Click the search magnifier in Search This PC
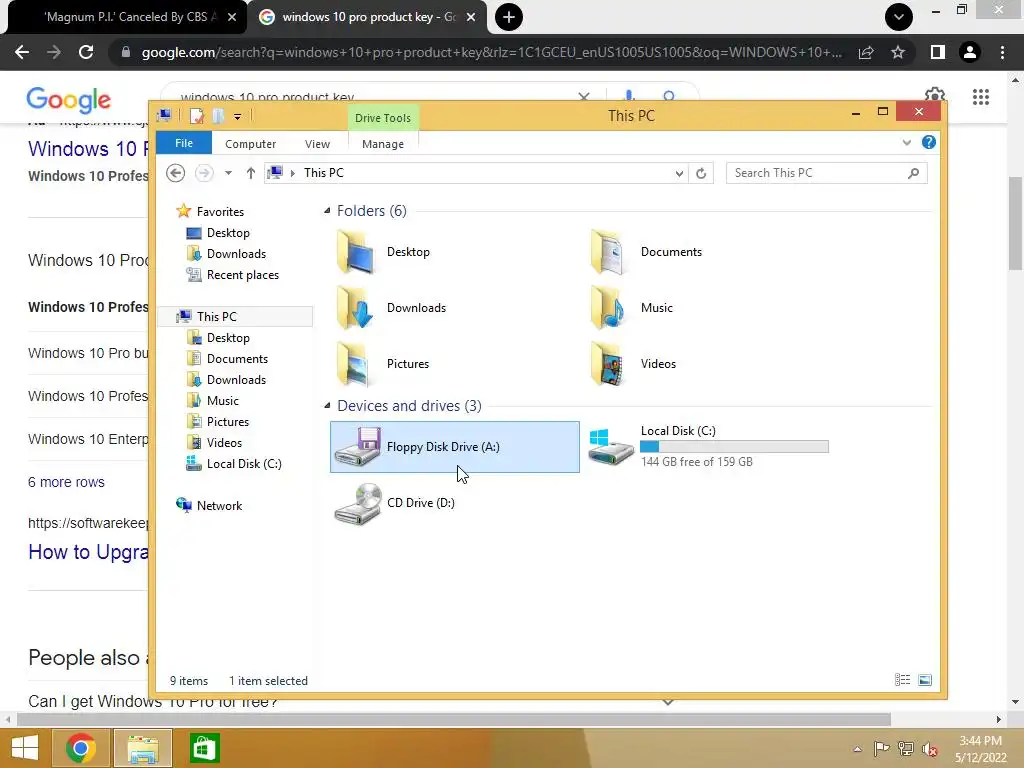Image resolution: width=1024 pixels, height=768 pixels. (914, 173)
